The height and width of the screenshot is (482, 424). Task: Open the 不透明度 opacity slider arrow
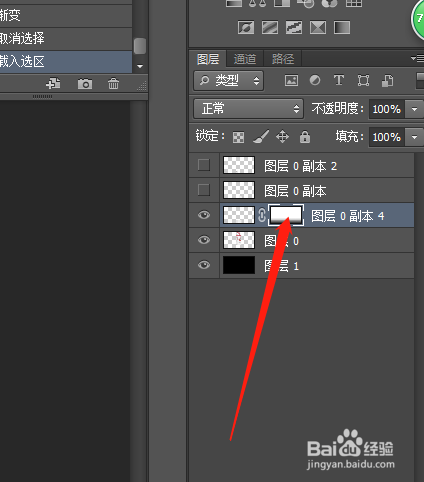(x=414, y=109)
